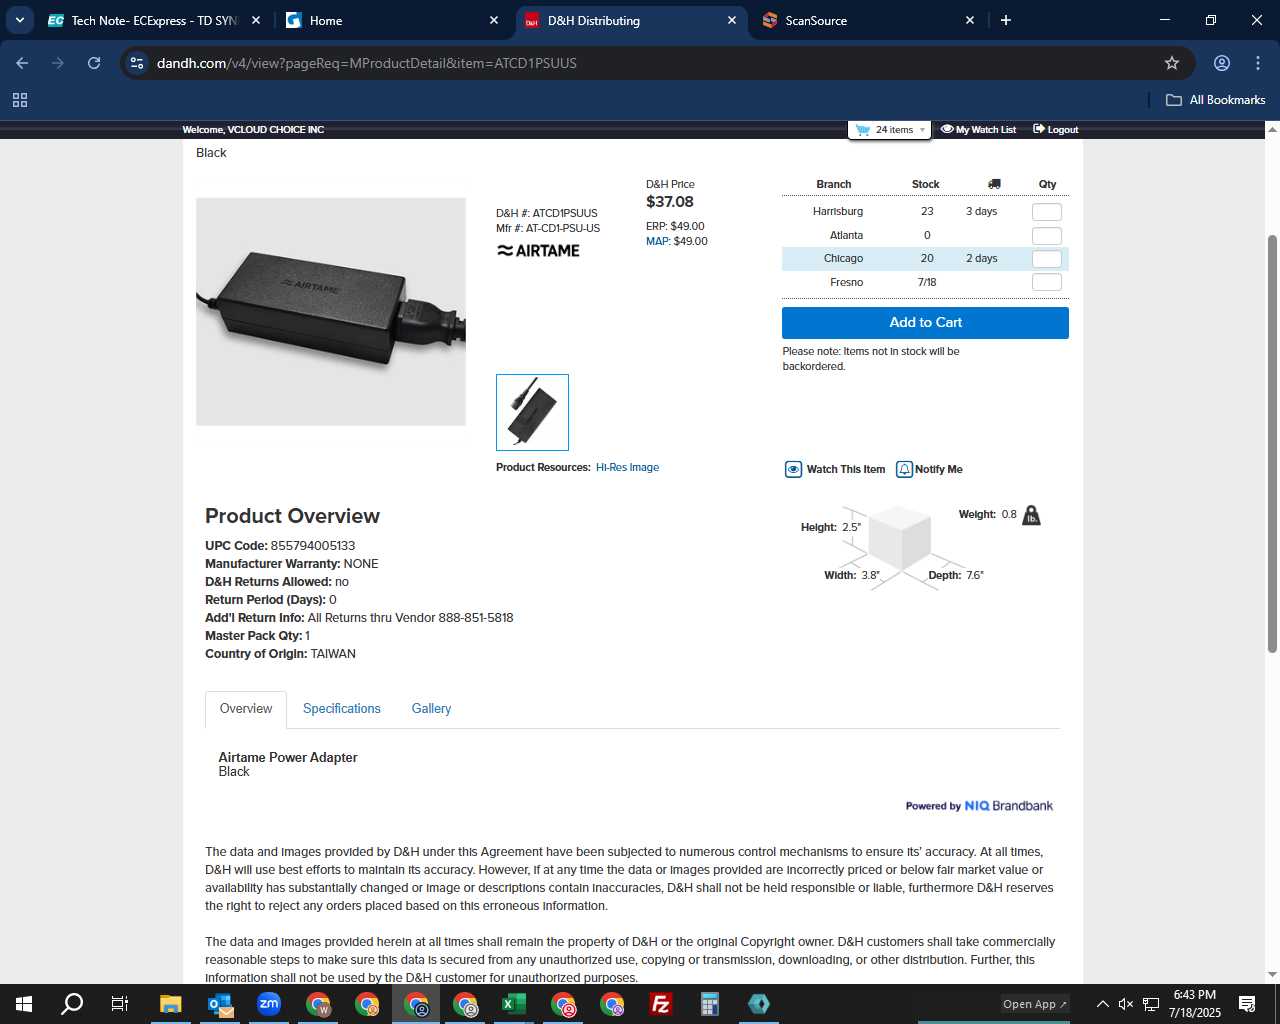This screenshot has height=1024, width=1280.
Task: Click the Notify Me bell icon
Action: [904, 469]
